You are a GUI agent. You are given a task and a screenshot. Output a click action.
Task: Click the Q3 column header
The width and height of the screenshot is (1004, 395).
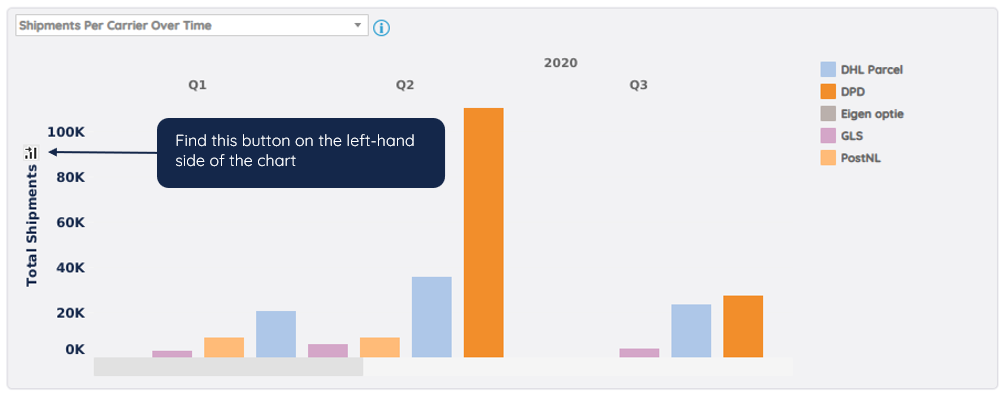click(x=638, y=85)
